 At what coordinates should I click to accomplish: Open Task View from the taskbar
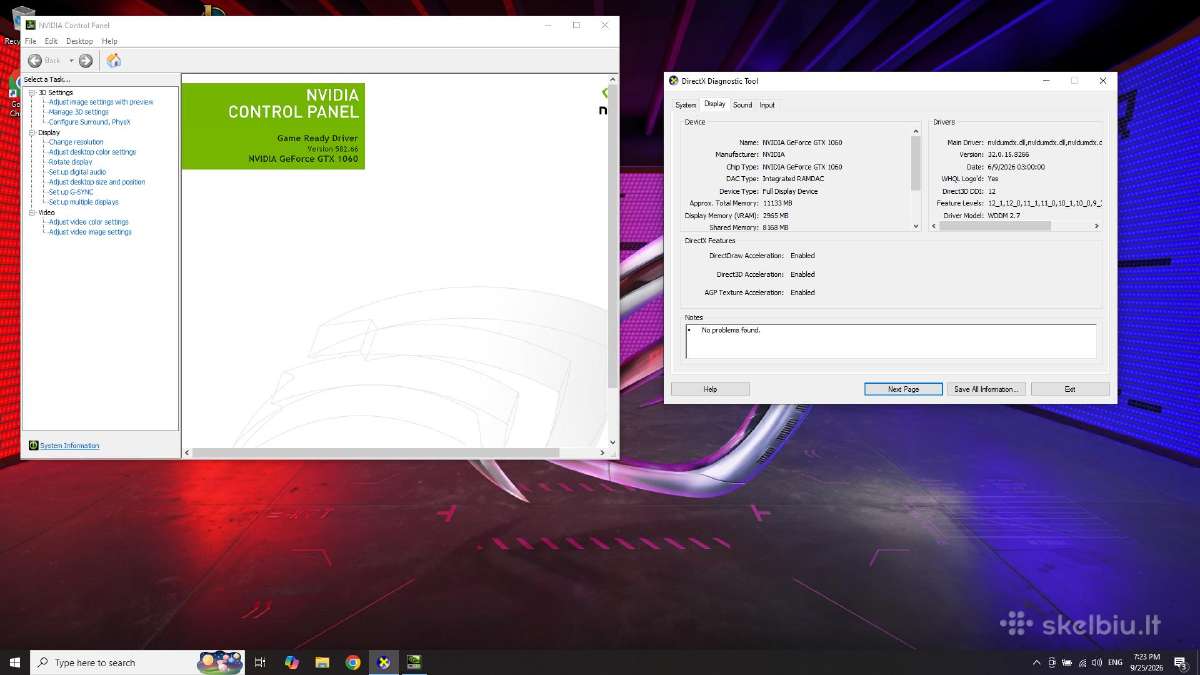click(260, 662)
